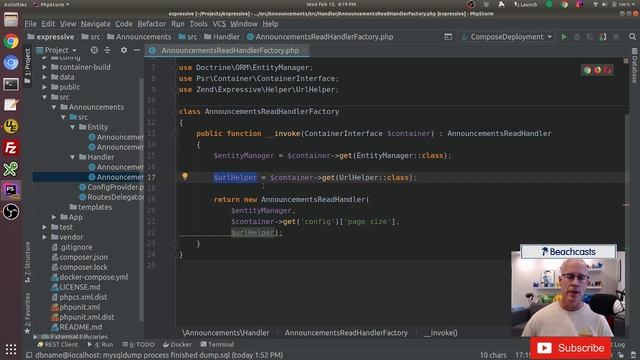Toggle the Favorites side tab
This screenshot has width=640, height=360.
tap(28, 313)
